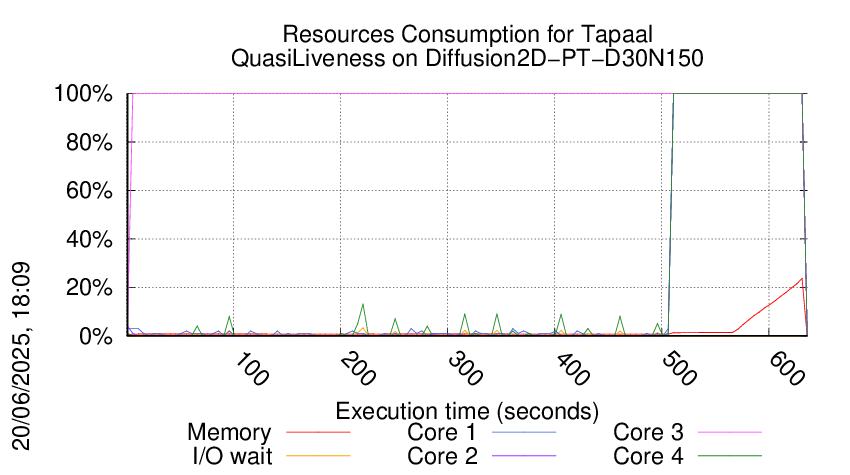Click the date stamp '20/06/2025, 18:09'

tap(22, 356)
